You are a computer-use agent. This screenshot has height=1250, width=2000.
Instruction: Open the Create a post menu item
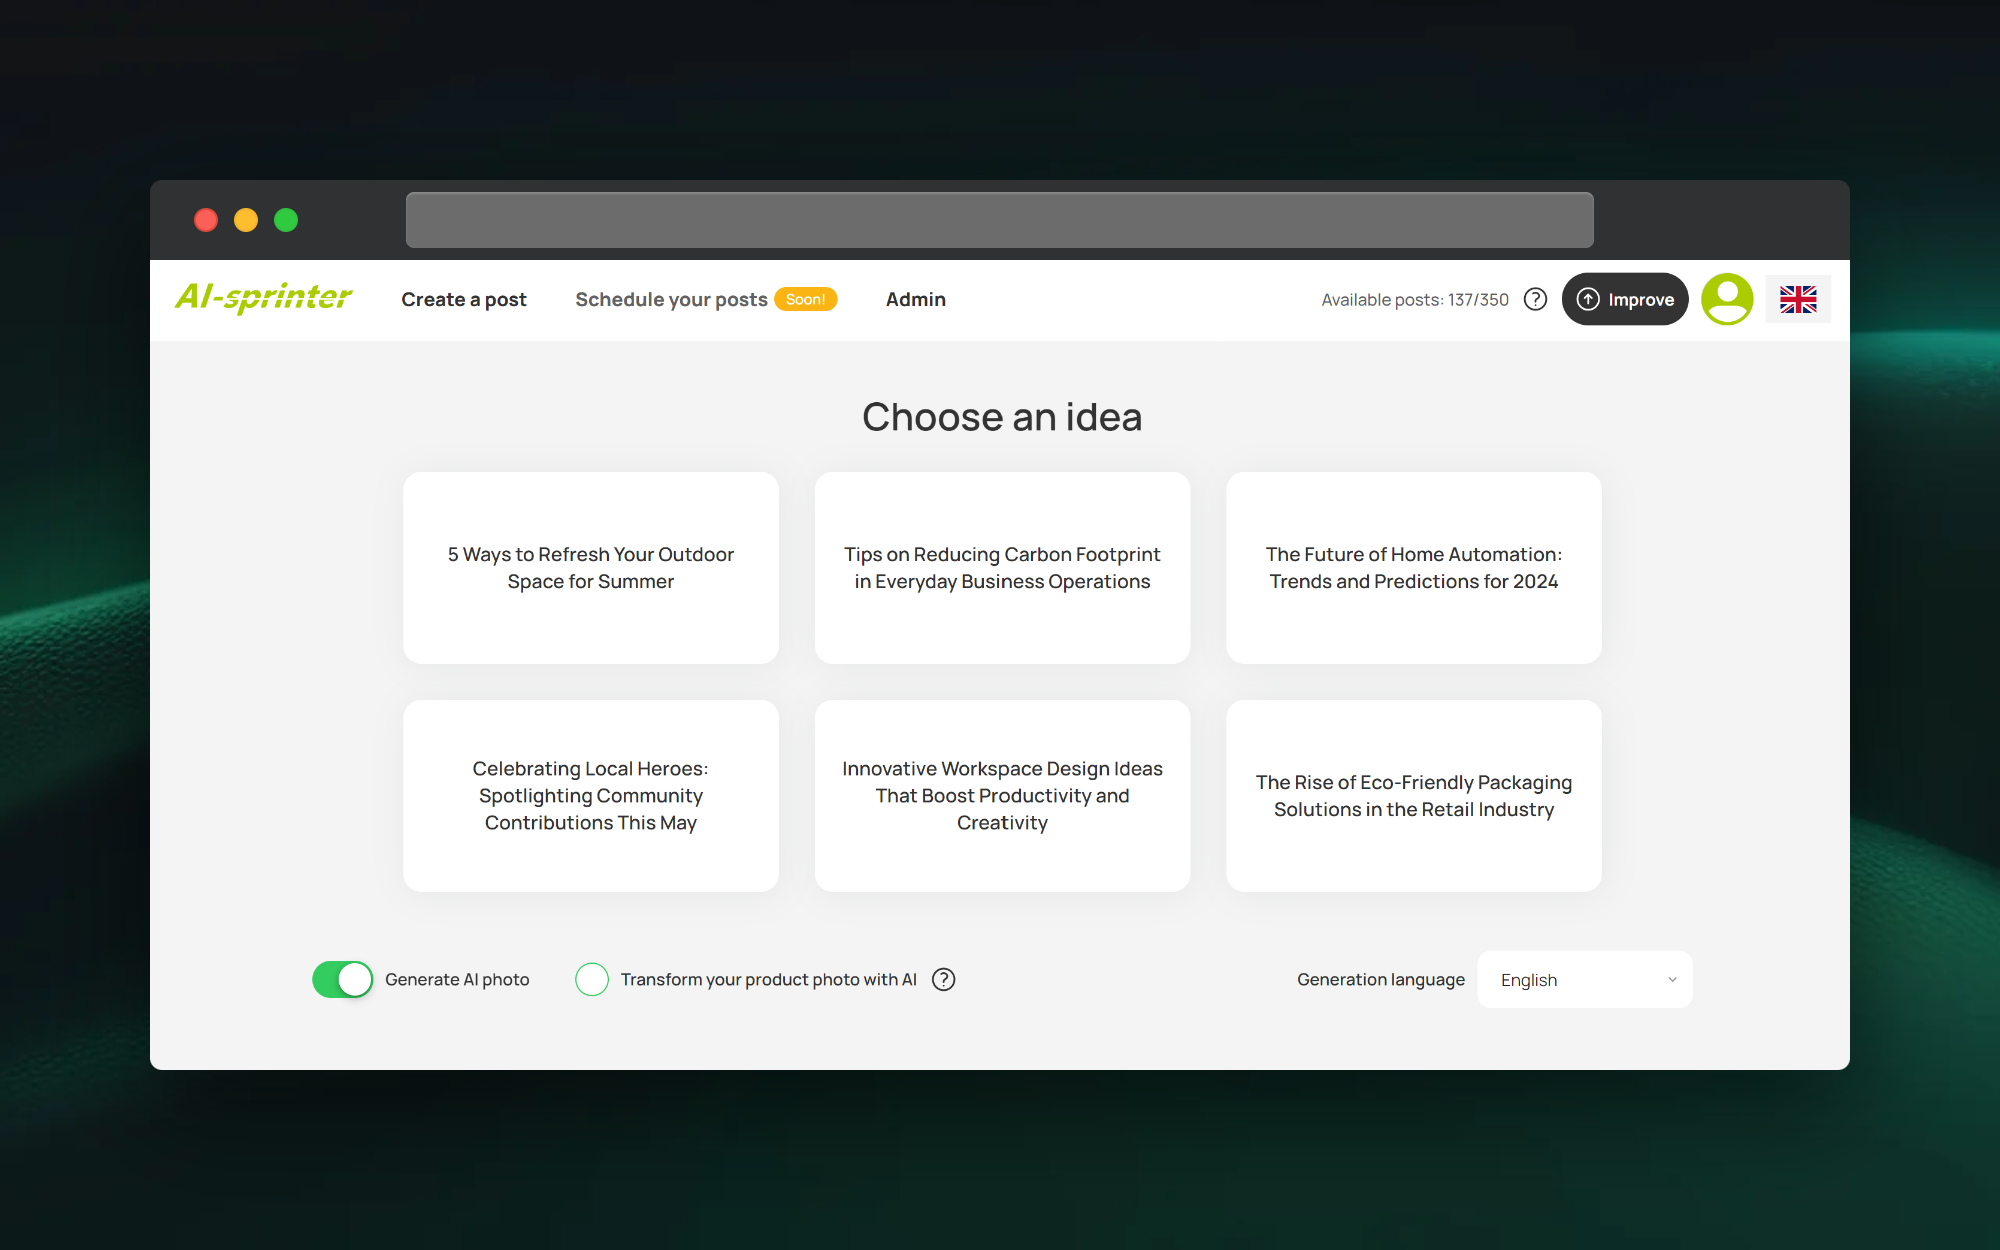click(x=464, y=299)
